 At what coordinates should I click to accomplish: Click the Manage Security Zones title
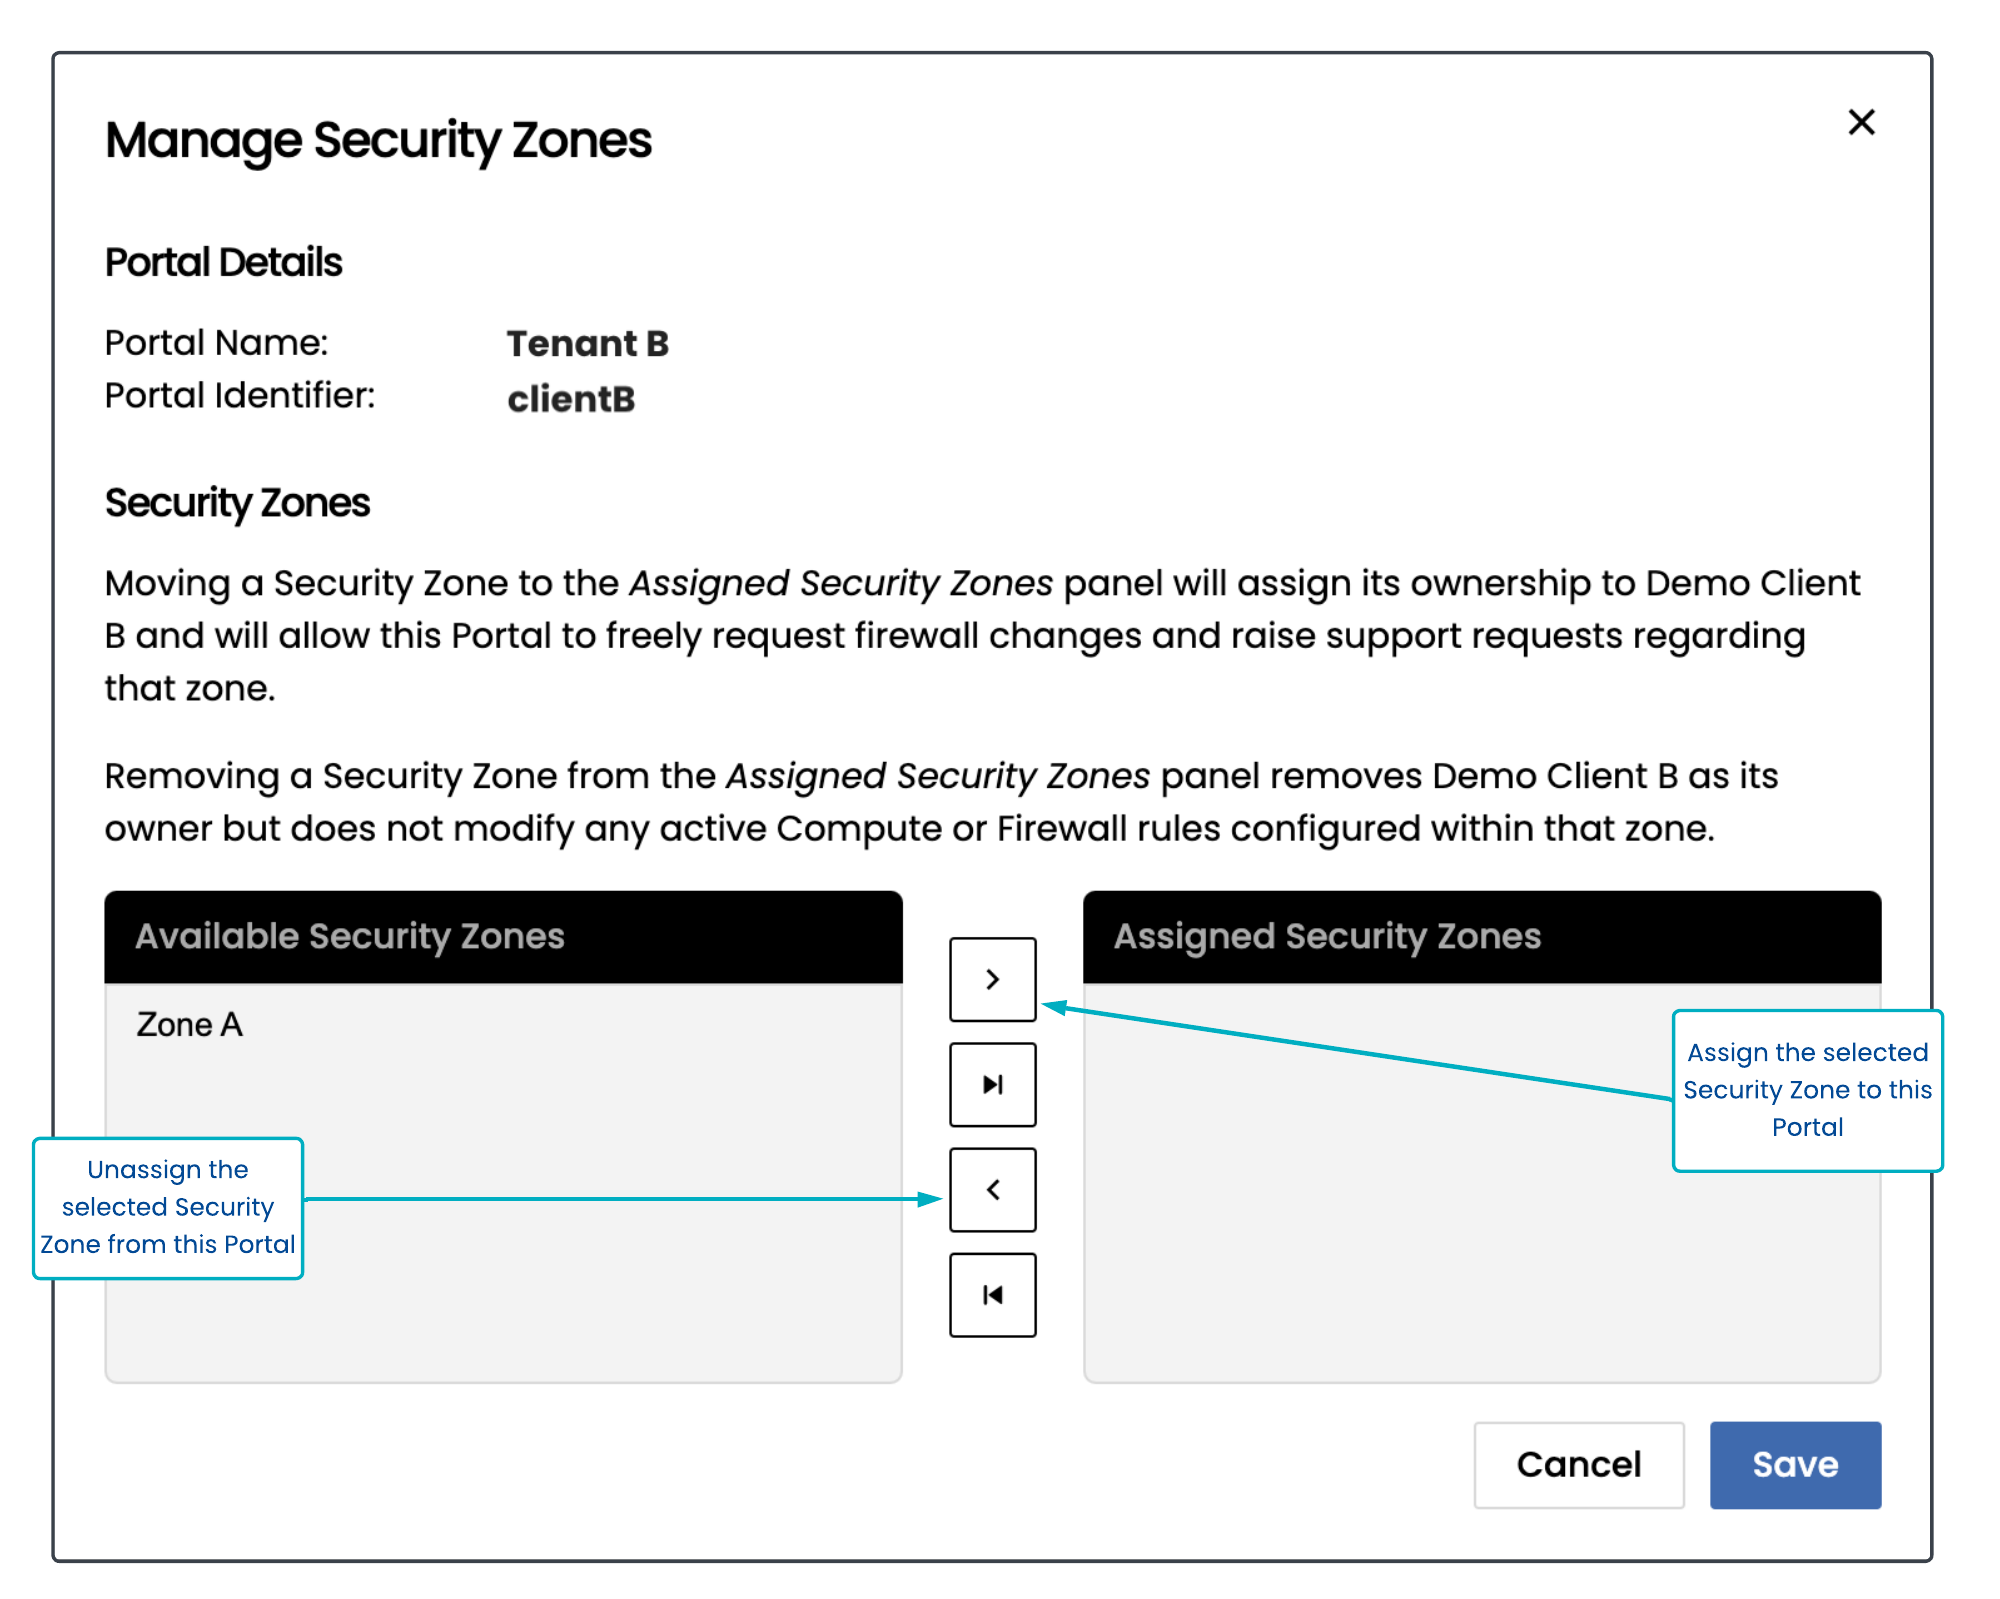point(378,140)
